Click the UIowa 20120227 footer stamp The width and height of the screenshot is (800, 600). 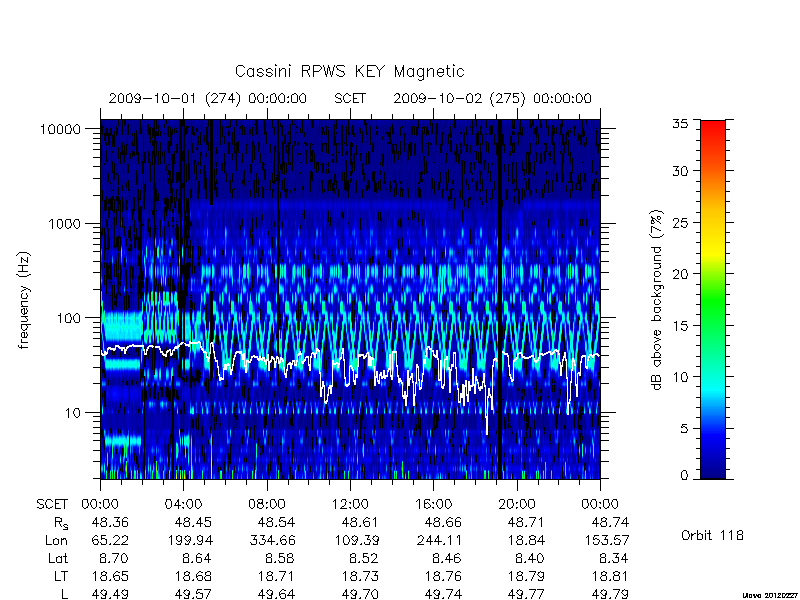pyautogui.click(x=771, y=595)
